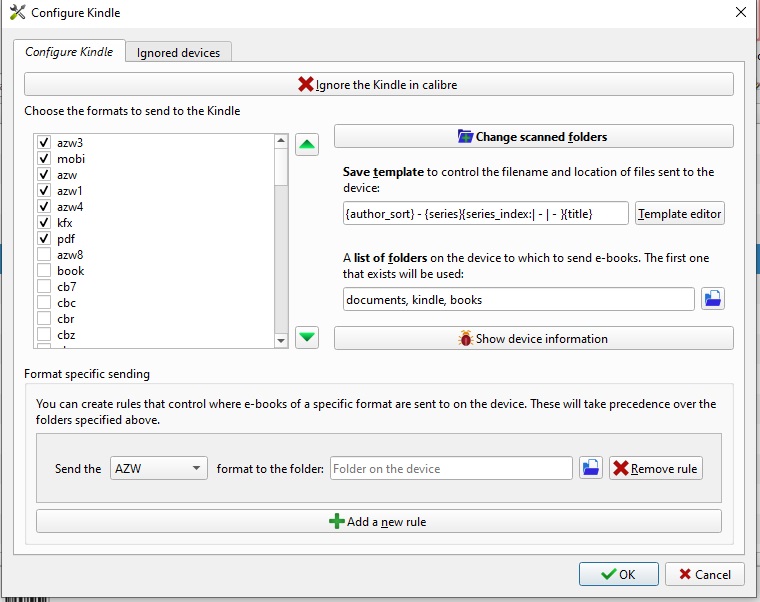Click Change scanned folders button

[x=534, y=136]
